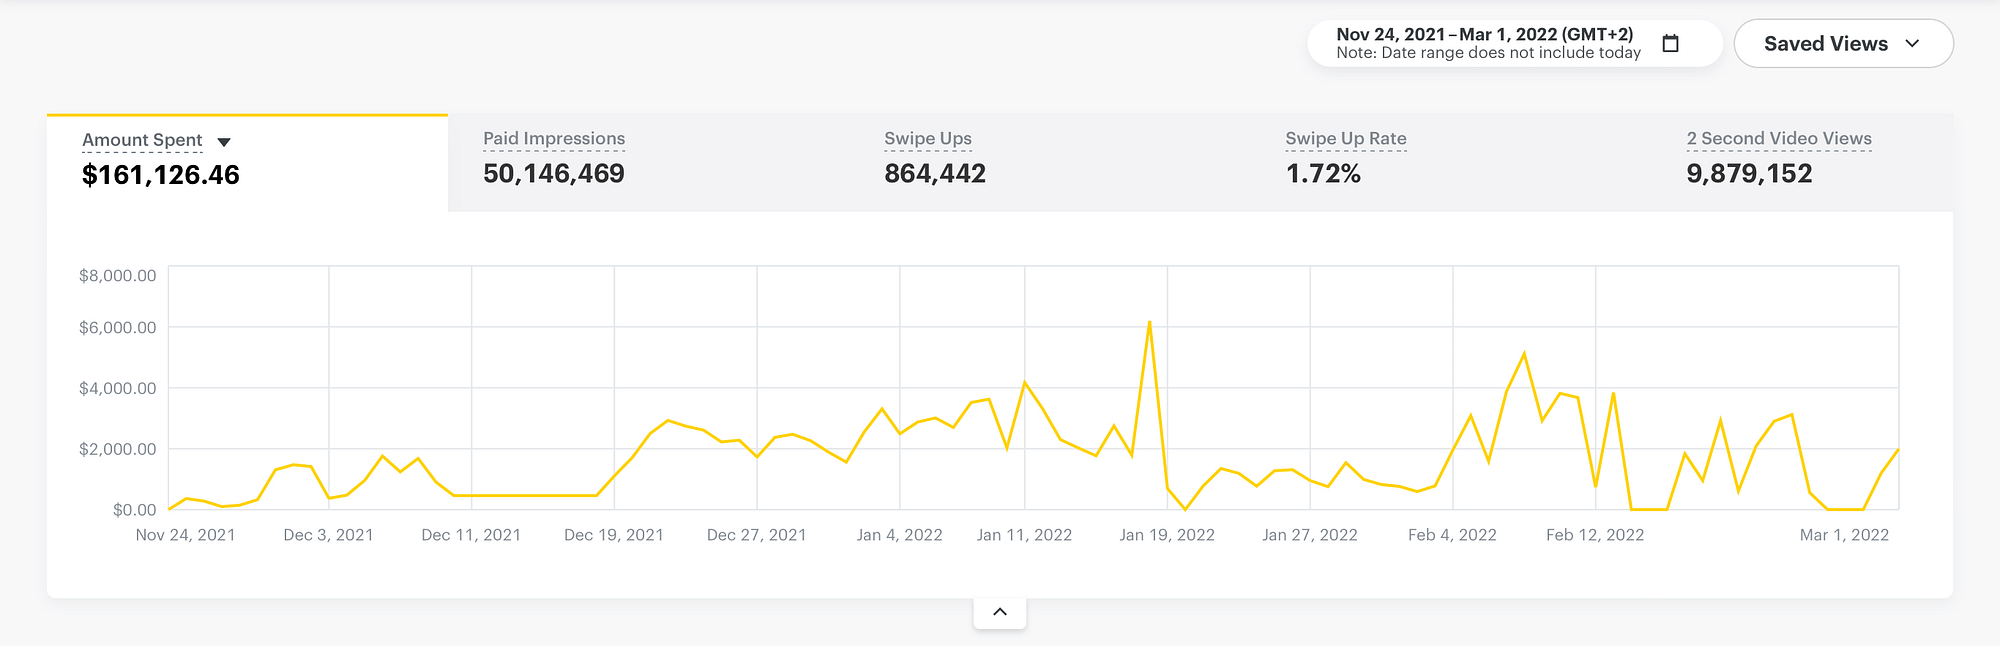Switch to the Swipe Ups tab
This screenshot has height=646, width=2000.
tap(1050, 162)
